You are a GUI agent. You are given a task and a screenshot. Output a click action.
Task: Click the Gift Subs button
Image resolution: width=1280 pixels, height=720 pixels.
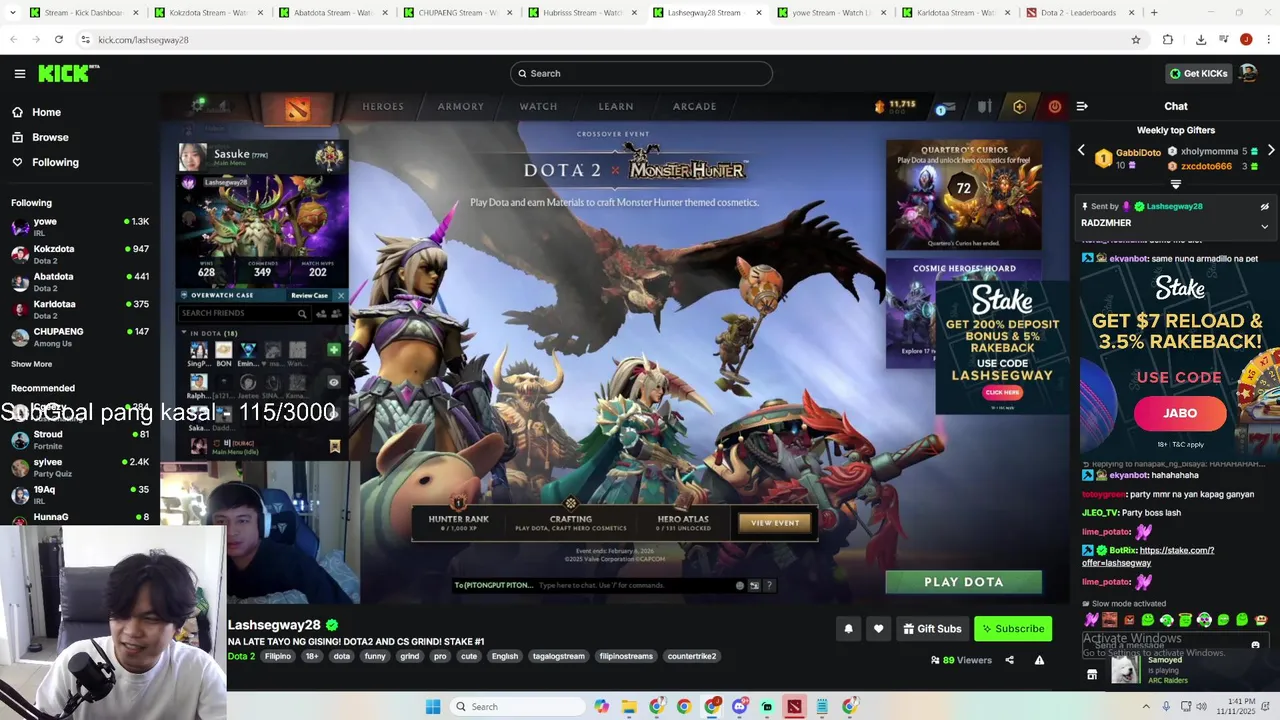(x=932, y=629)
